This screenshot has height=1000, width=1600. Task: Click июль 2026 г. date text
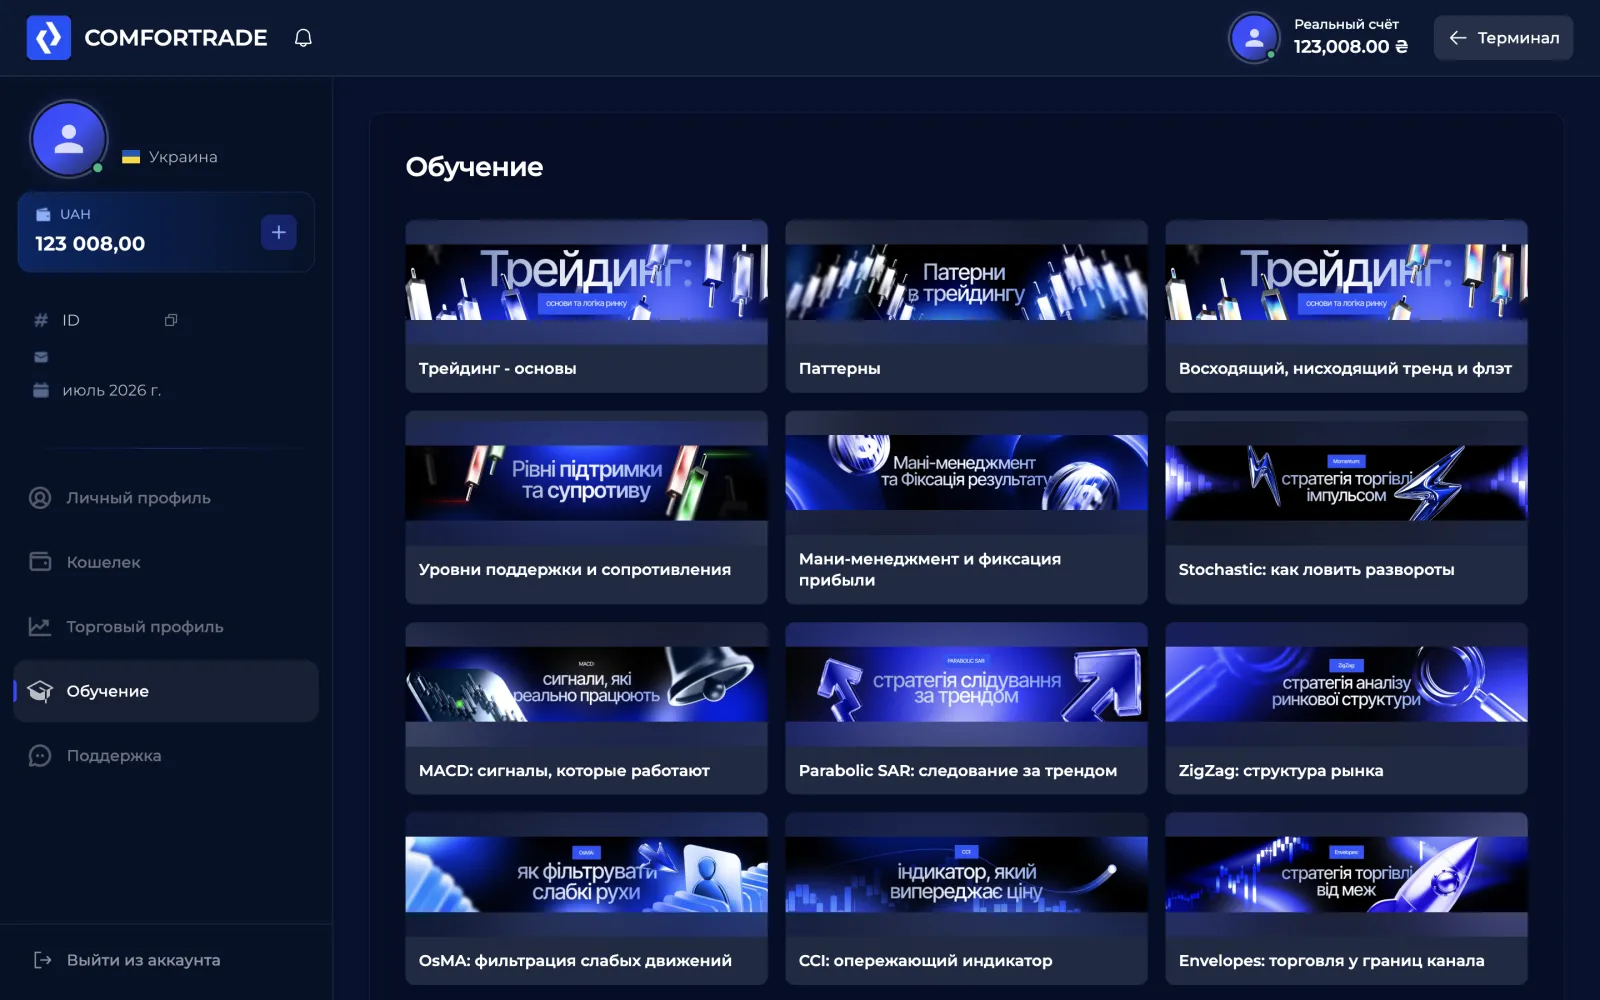pyautogui.click(x=111, y=390)
